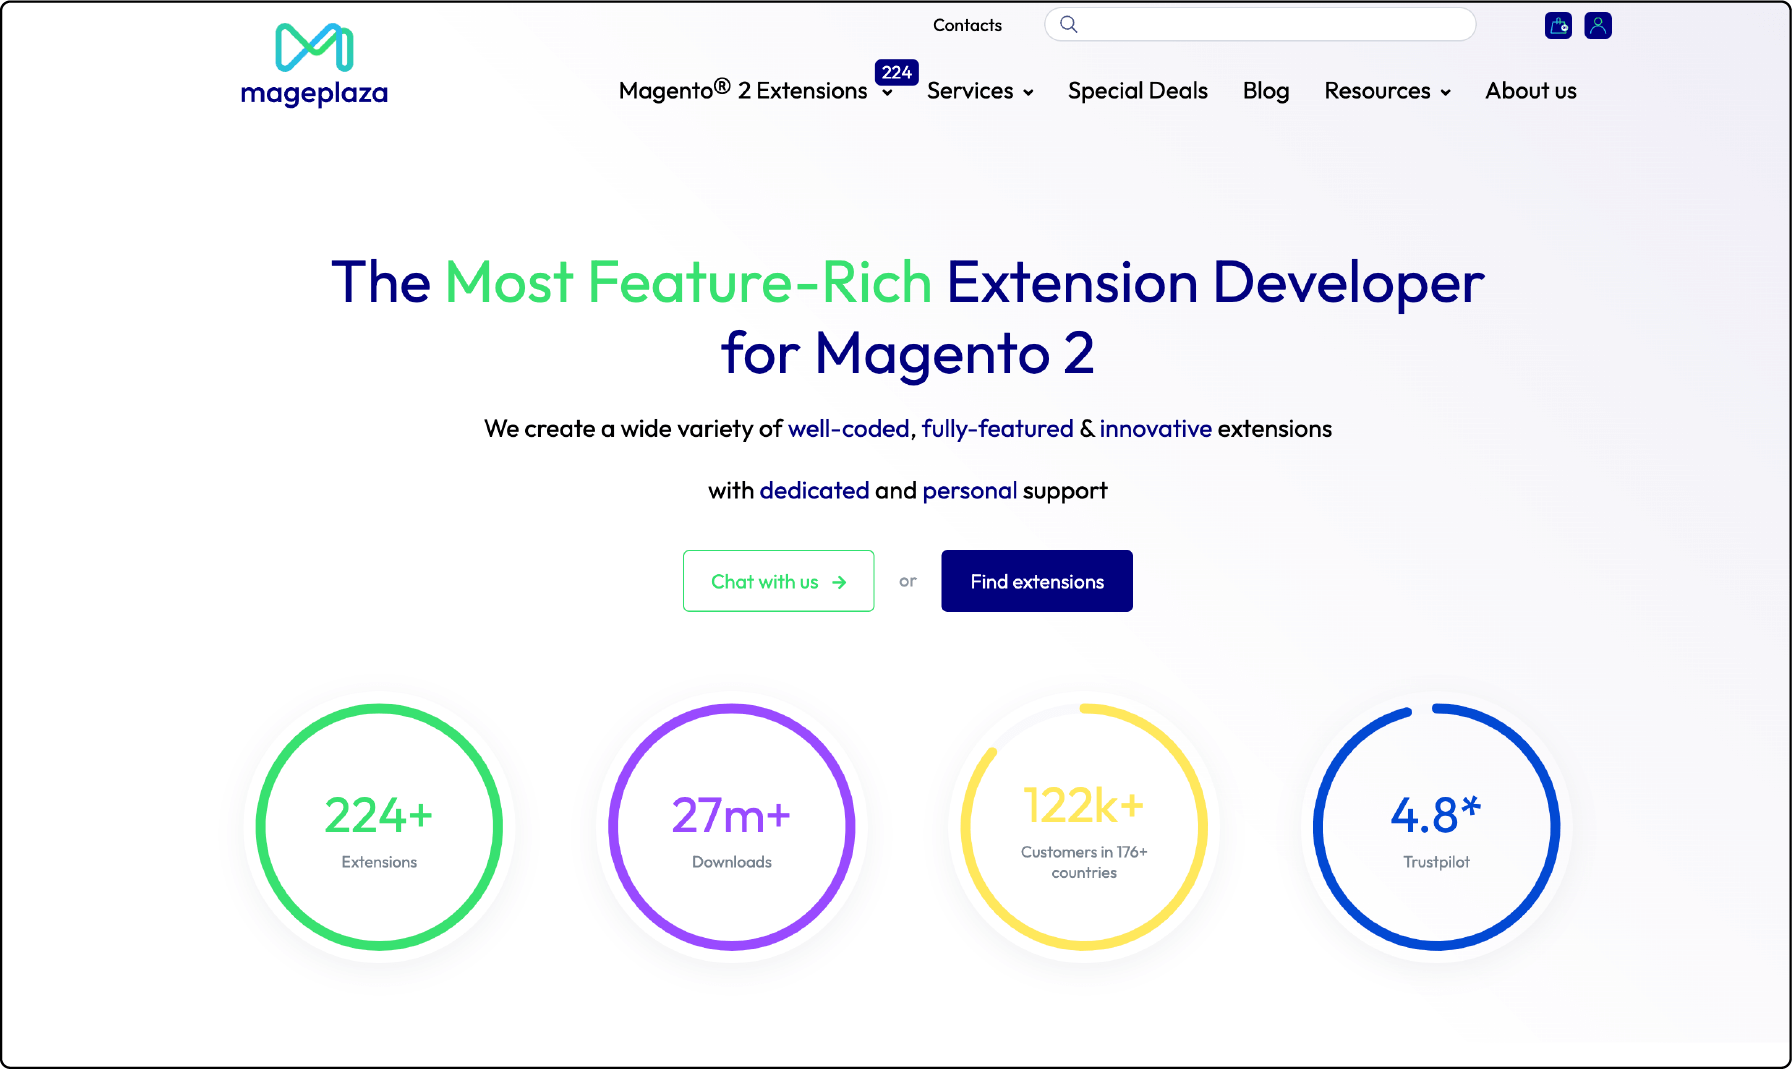The width and height of the screenshot is (1792, 1069).
Task: Open the Resources menu
Action: [1377, 91]
